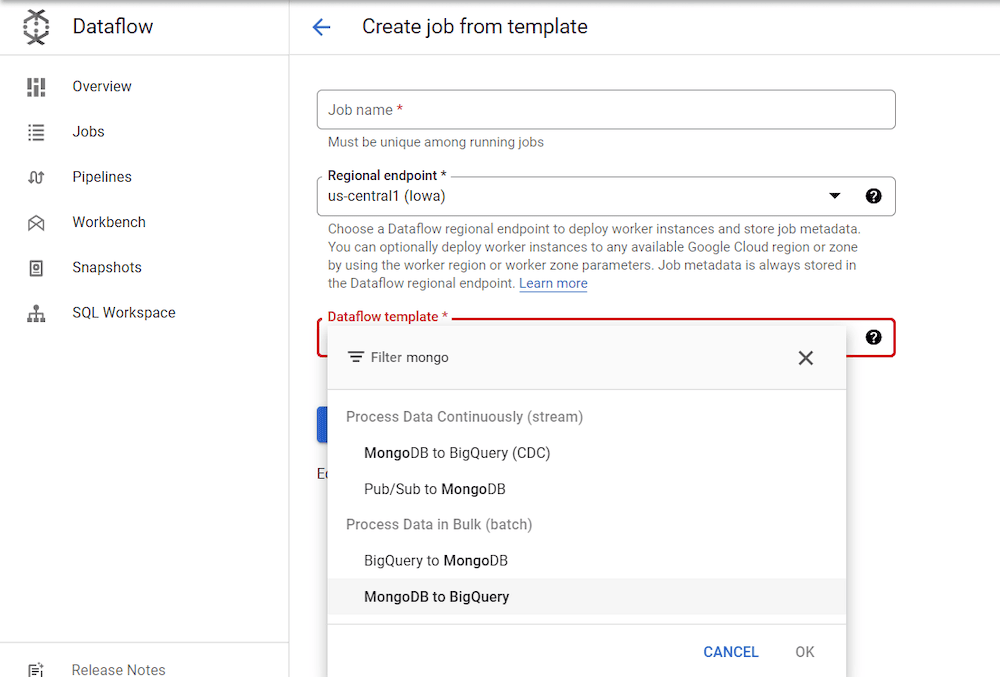Select MongoDB to BigQuery (CDC) template
The height and width of the screenshot is (677, 1000).
coord(457,452)
